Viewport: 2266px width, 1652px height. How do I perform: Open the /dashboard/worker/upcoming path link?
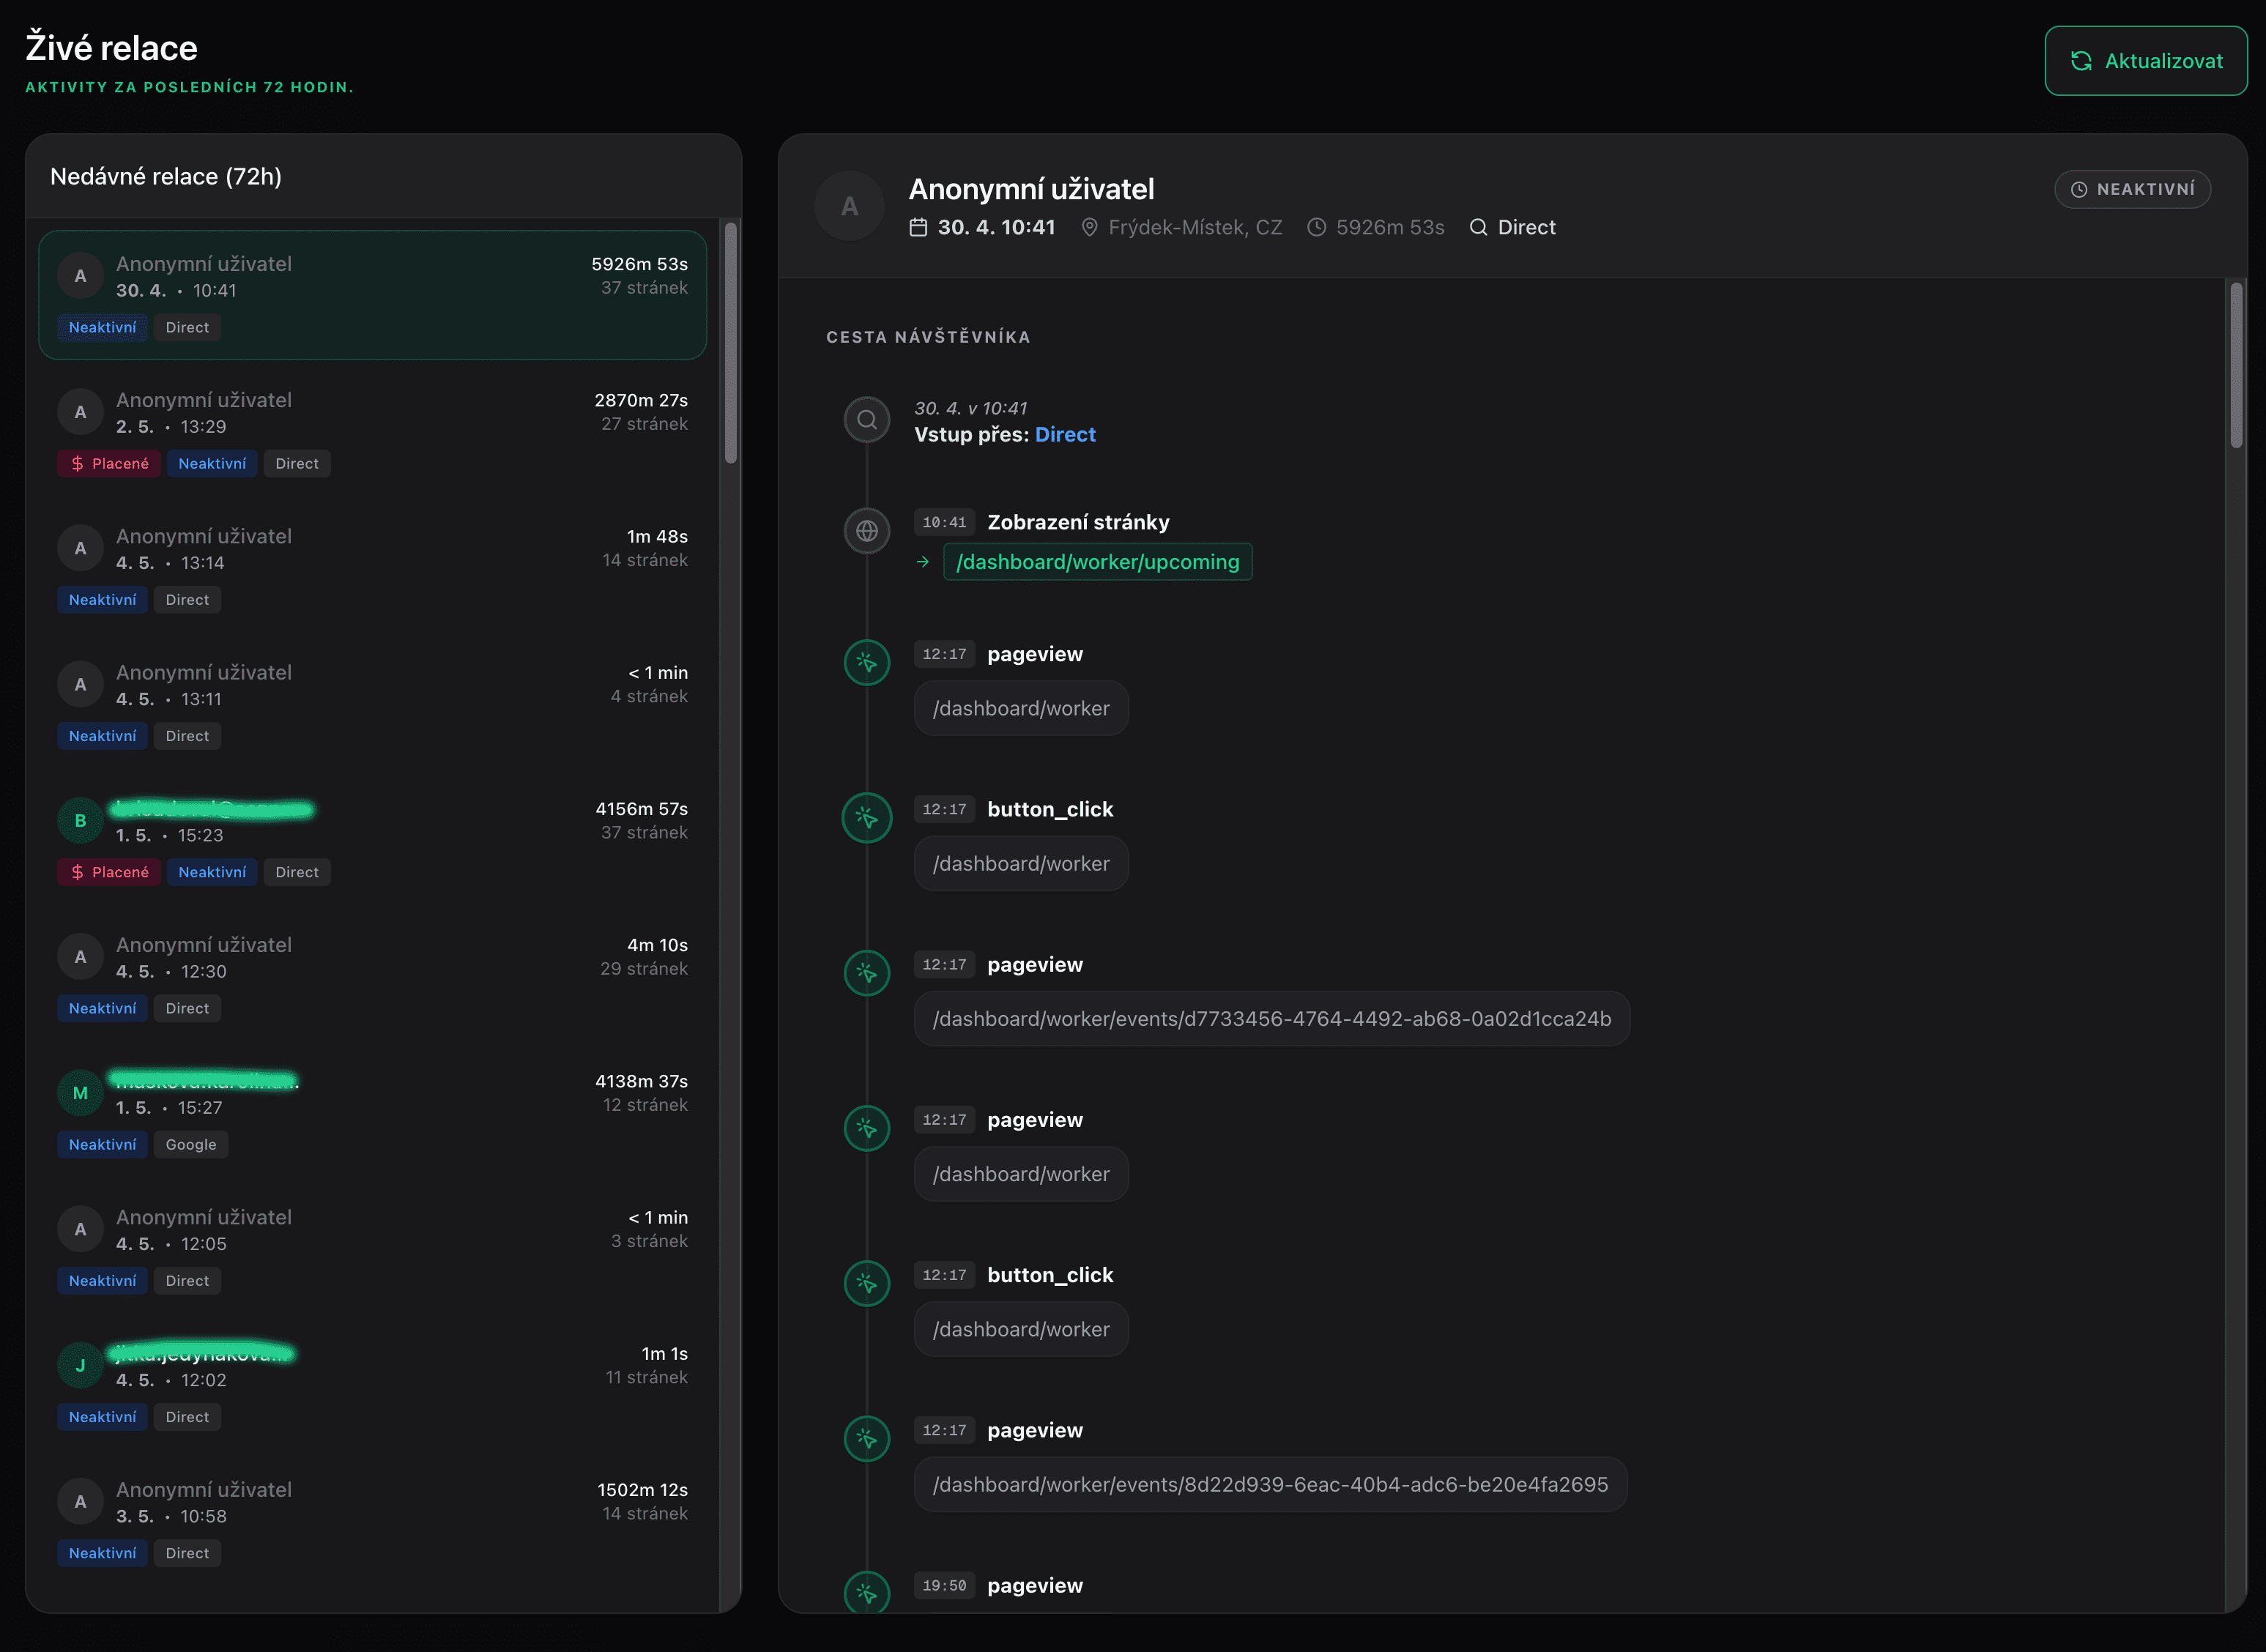(x=1097, y=562)
